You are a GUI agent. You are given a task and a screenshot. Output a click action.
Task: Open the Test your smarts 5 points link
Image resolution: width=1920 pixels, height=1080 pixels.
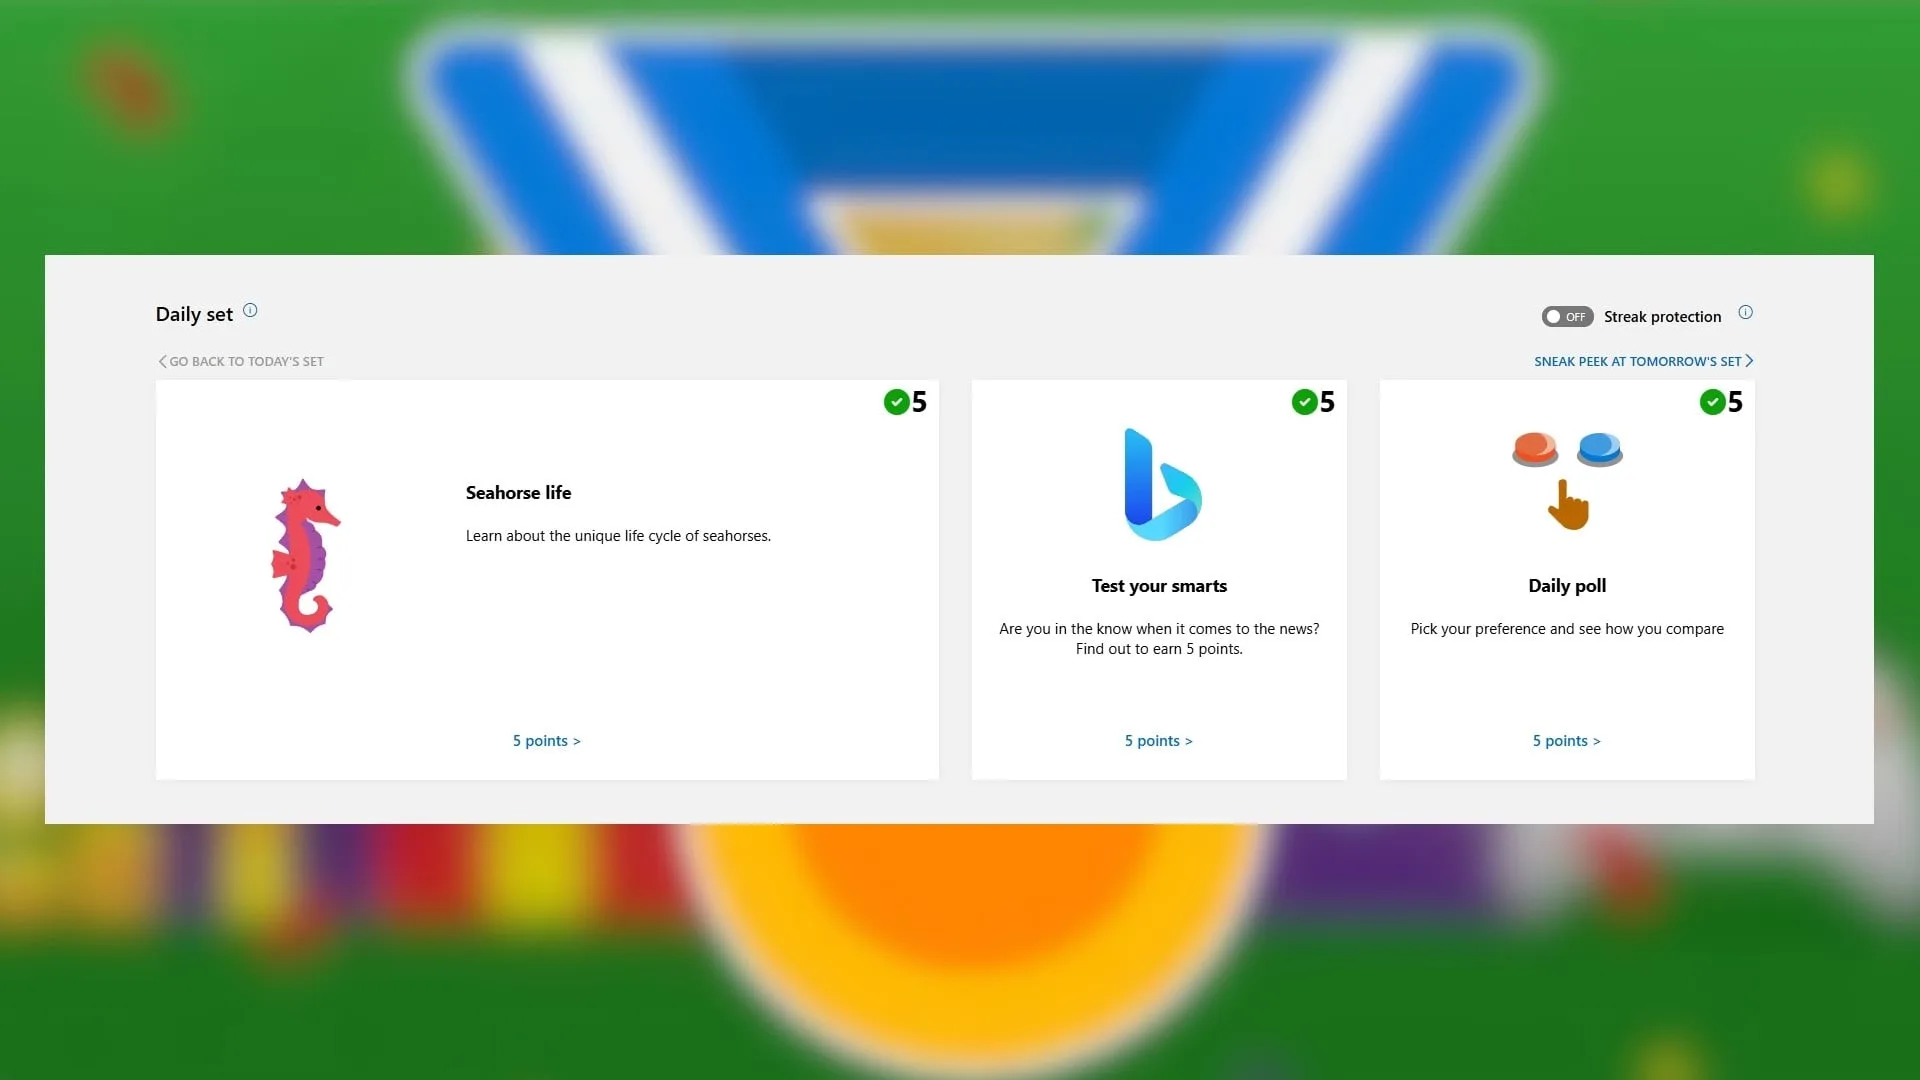point(1158,741)
